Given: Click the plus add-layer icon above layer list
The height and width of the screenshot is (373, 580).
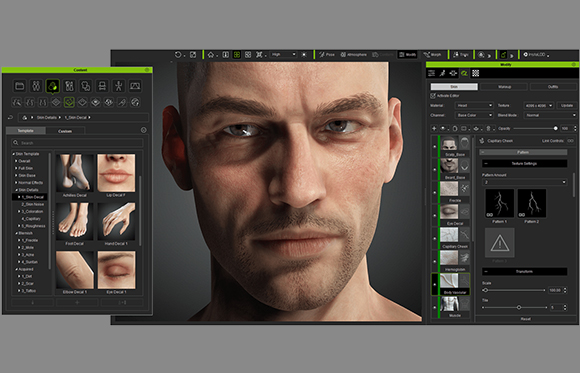Looking at the screenshot, I should point(434,128).
